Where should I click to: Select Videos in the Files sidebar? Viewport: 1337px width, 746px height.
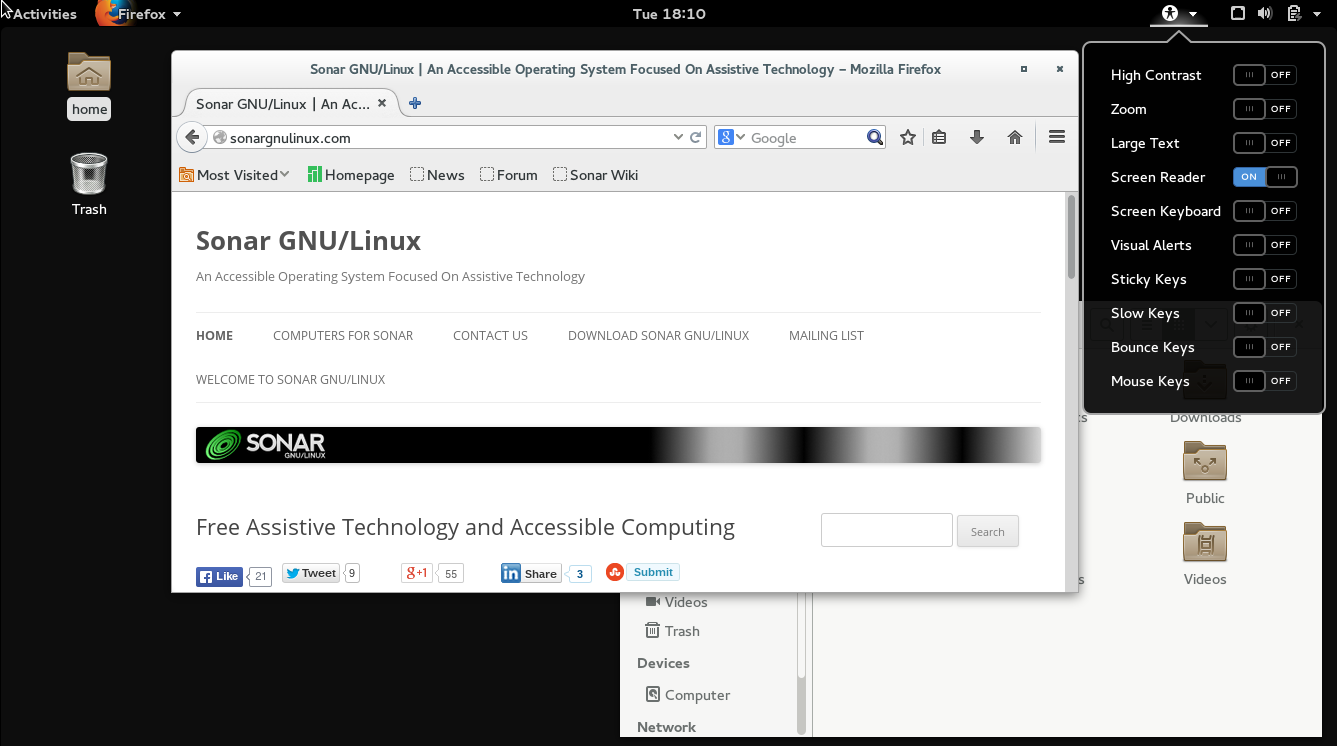677,602
